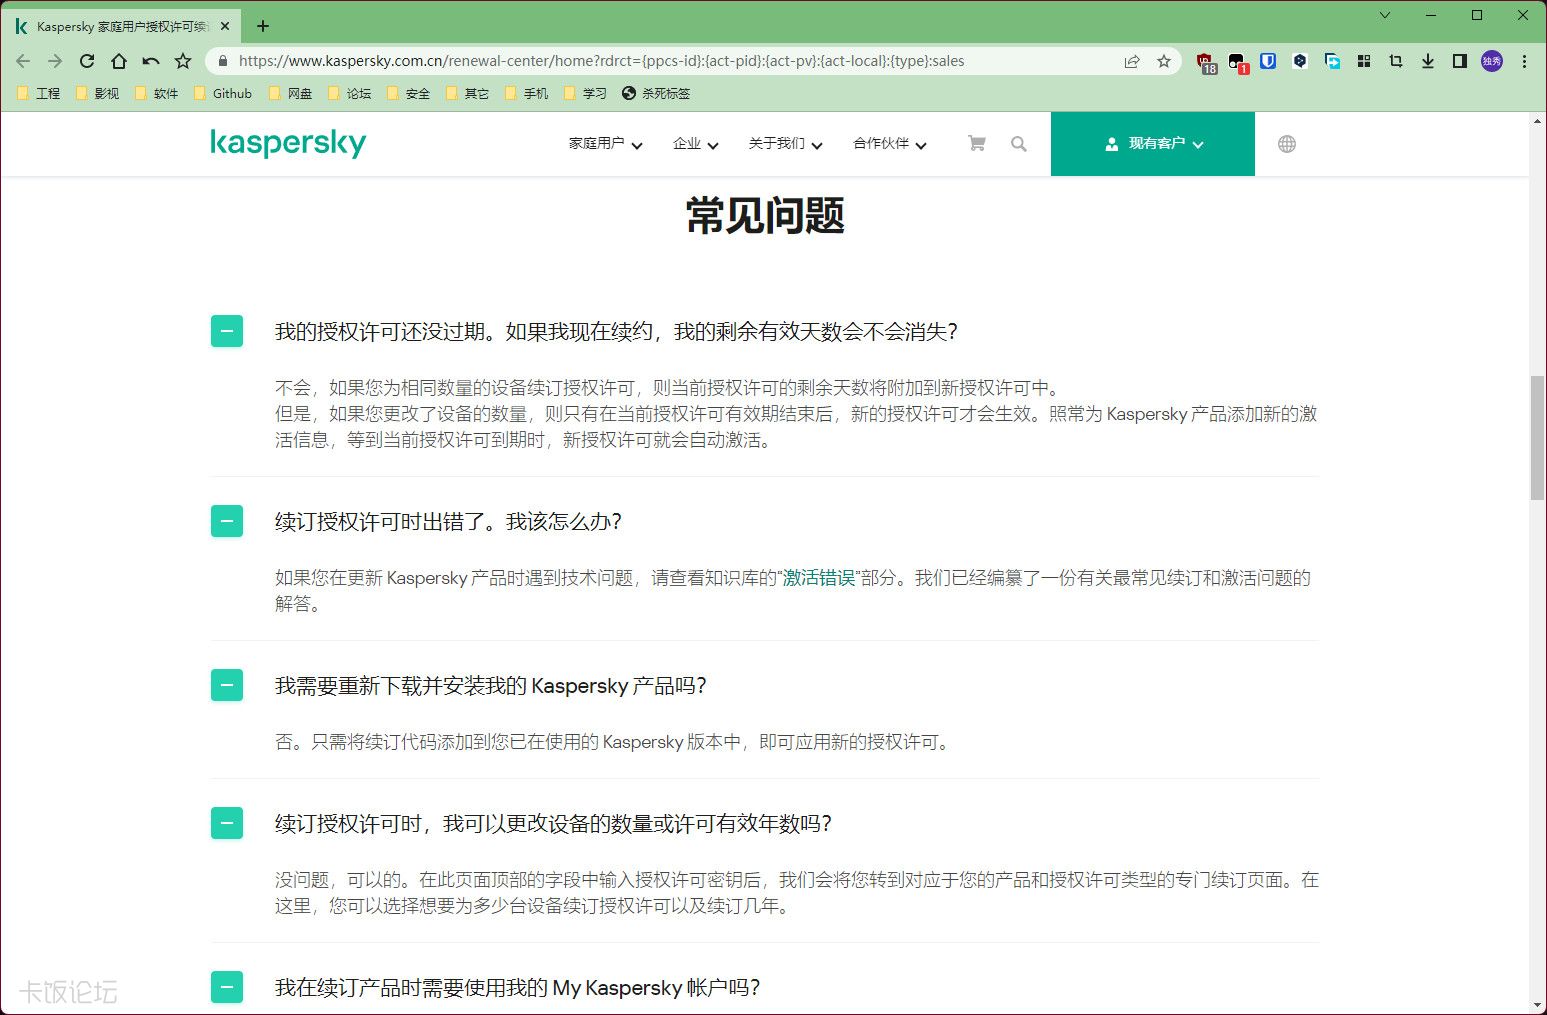Open the tab search chevron in title bar

click(1385, 15)
